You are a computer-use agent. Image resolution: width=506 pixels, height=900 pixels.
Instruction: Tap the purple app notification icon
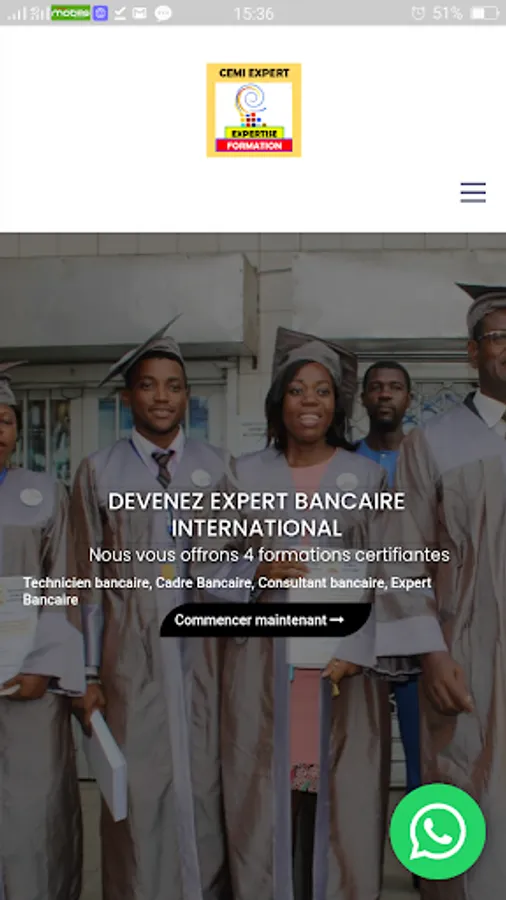pos(100,13)
